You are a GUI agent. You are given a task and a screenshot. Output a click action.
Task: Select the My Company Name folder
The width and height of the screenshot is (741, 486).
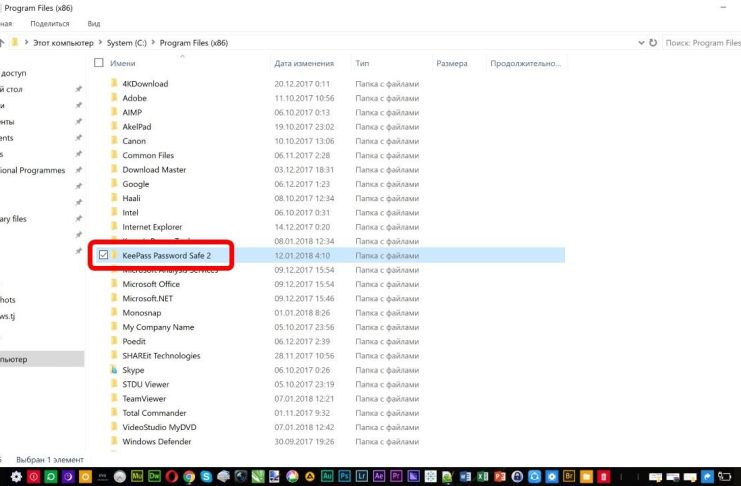(158, 327)
